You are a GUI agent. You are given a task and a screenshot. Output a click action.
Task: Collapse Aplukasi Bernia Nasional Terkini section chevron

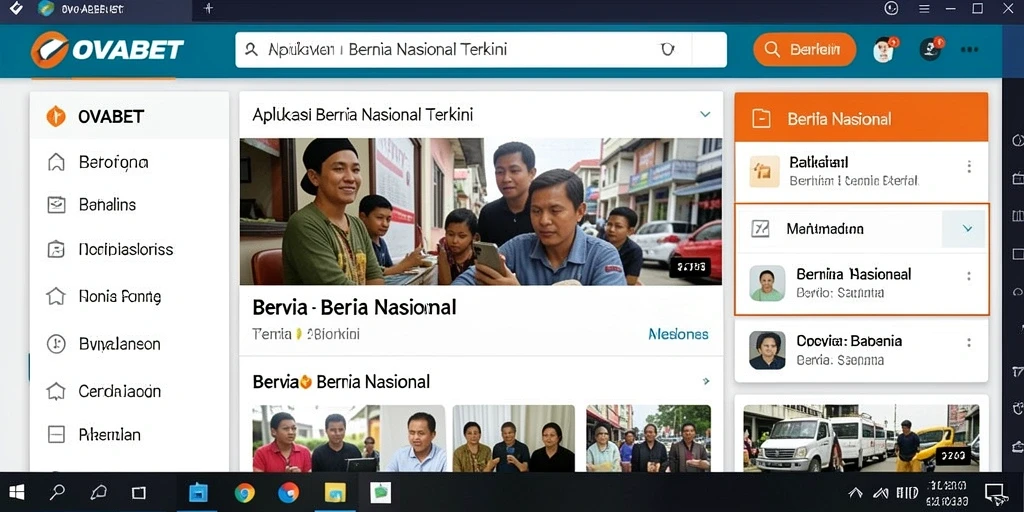coord(705,114)
